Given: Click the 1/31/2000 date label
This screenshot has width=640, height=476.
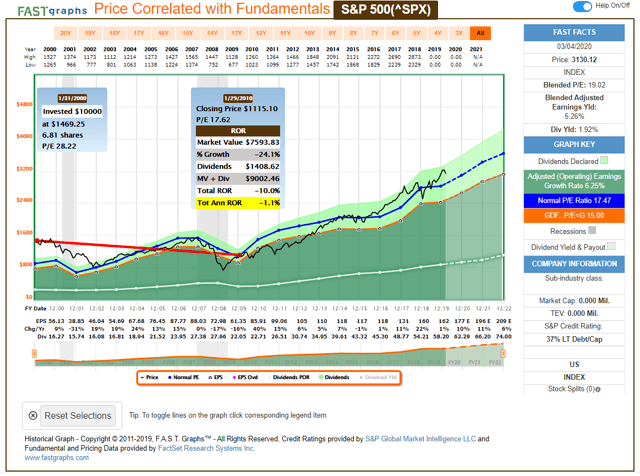Looking at the screenshot, I should tap(72, 98).
